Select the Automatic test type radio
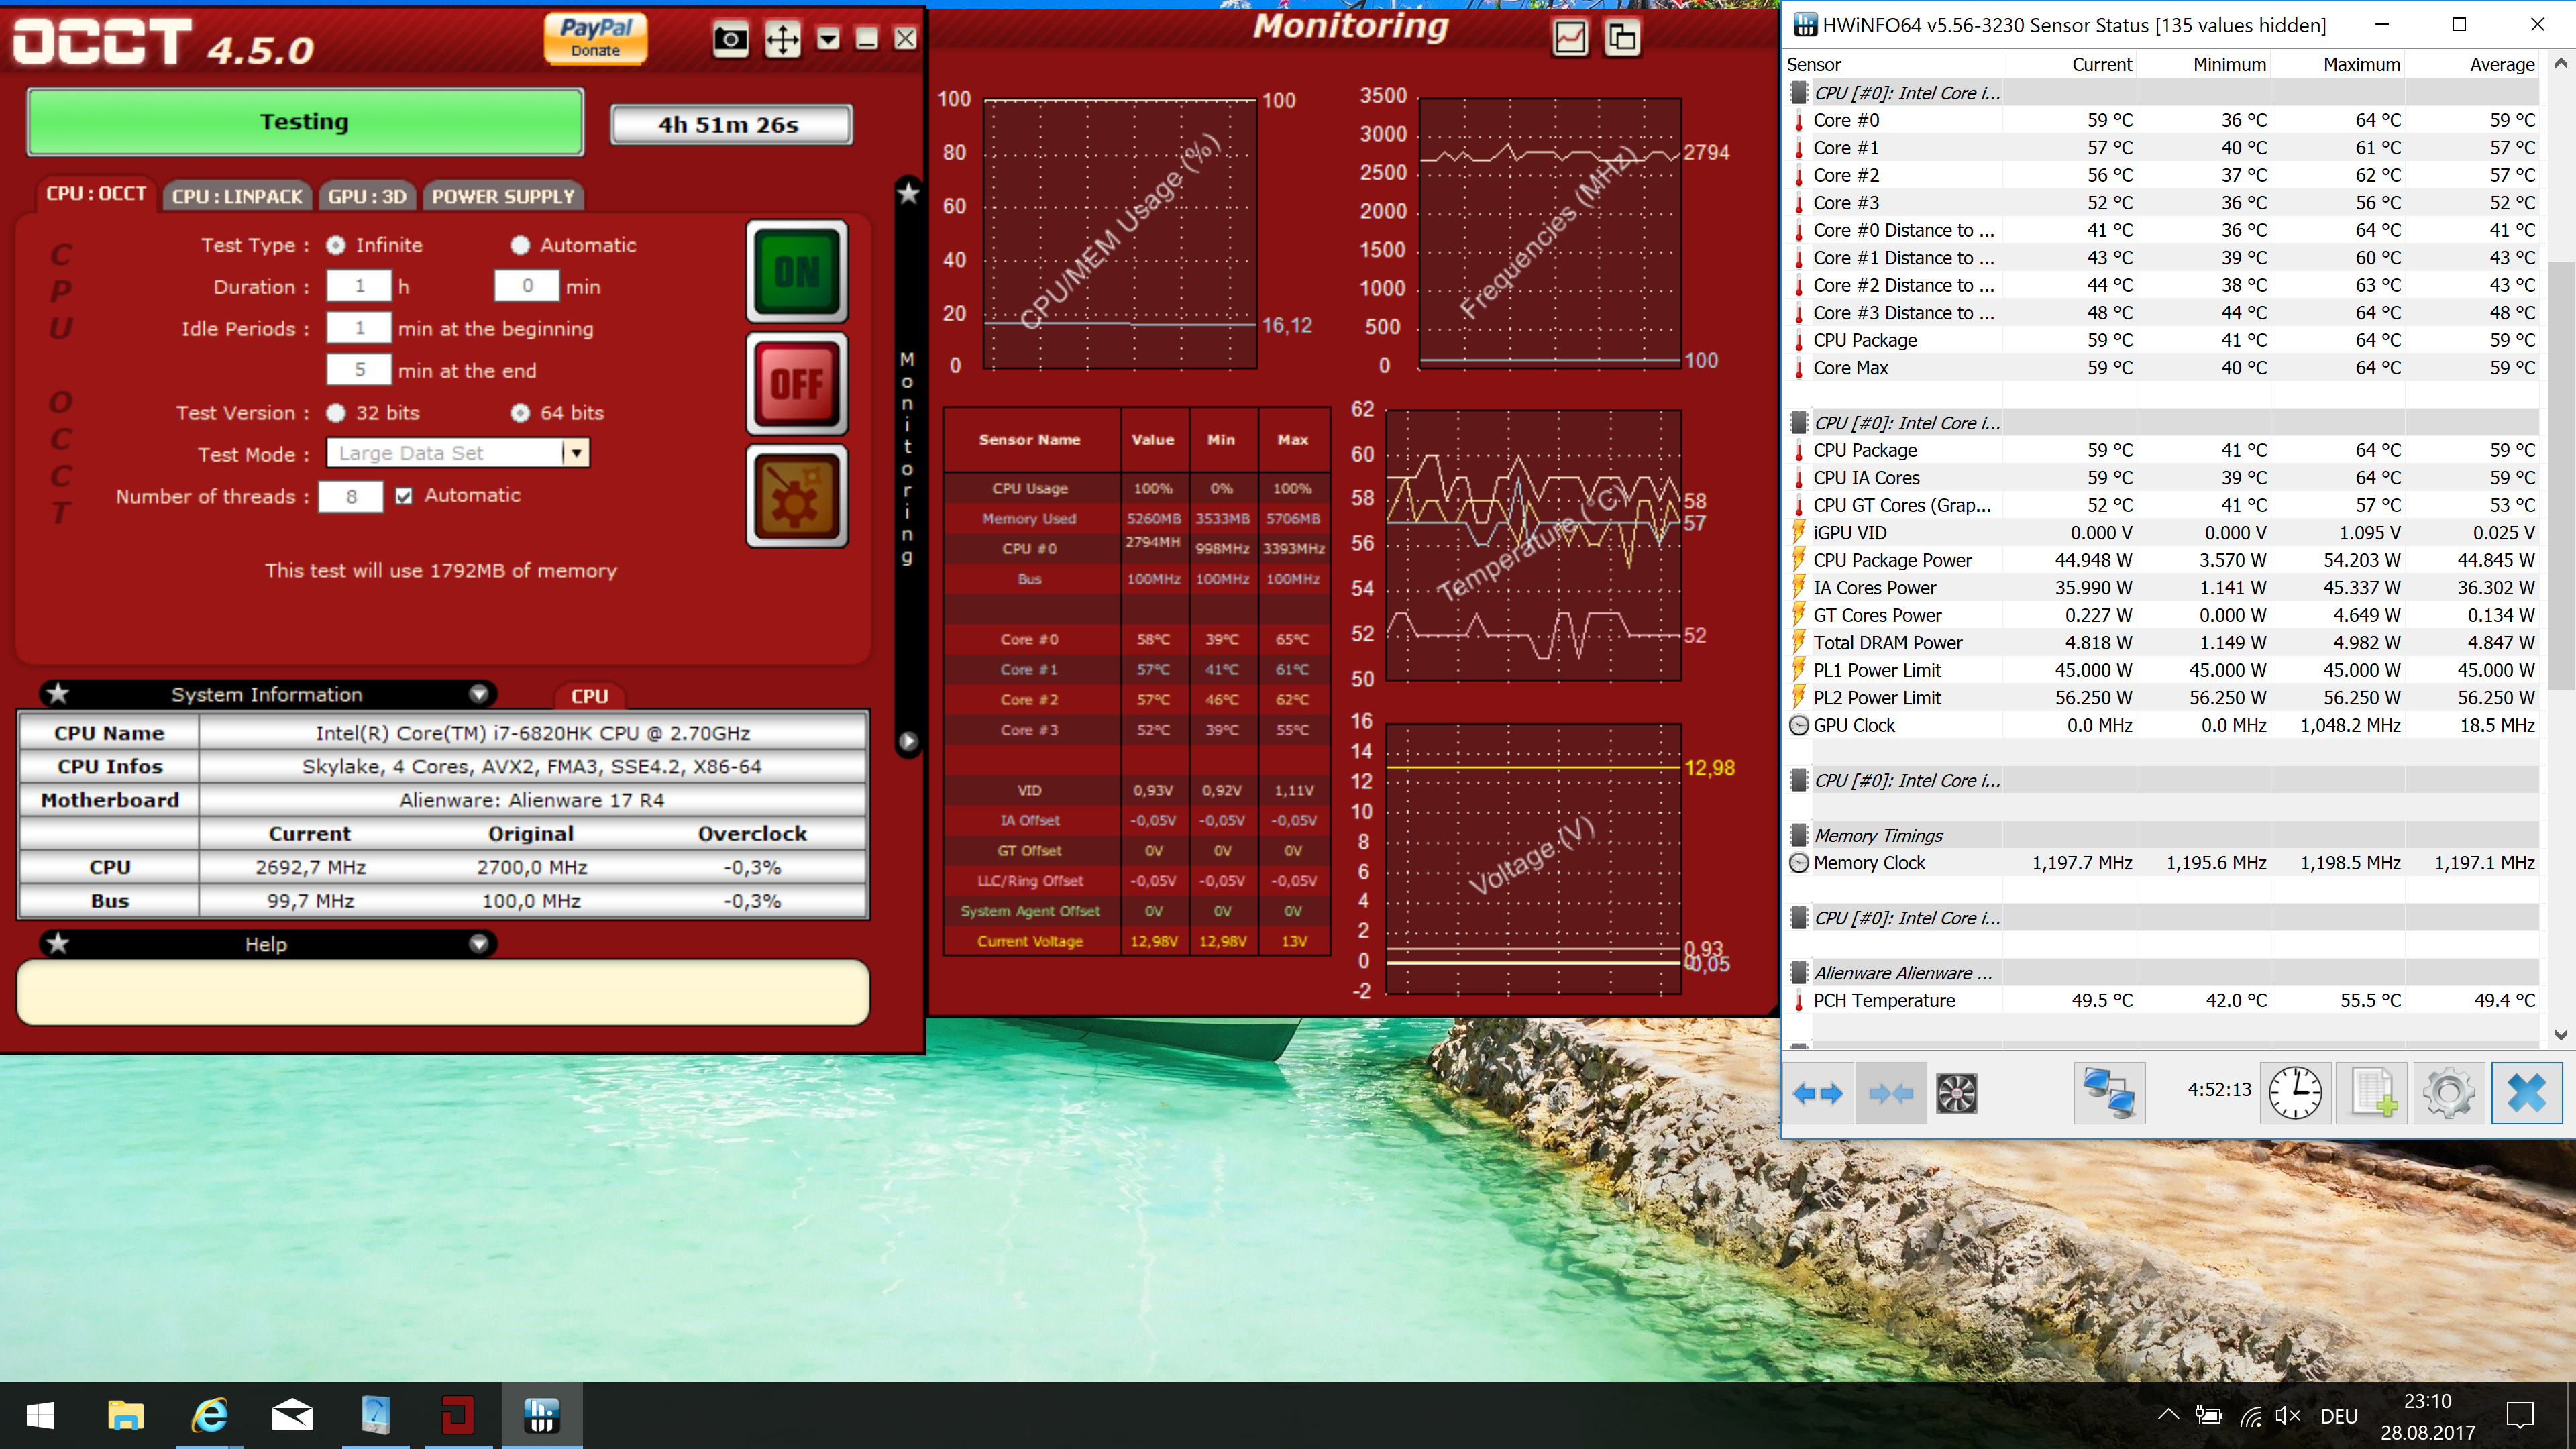The height and width of the screenshot is (1449, 2576). point(520,245)
